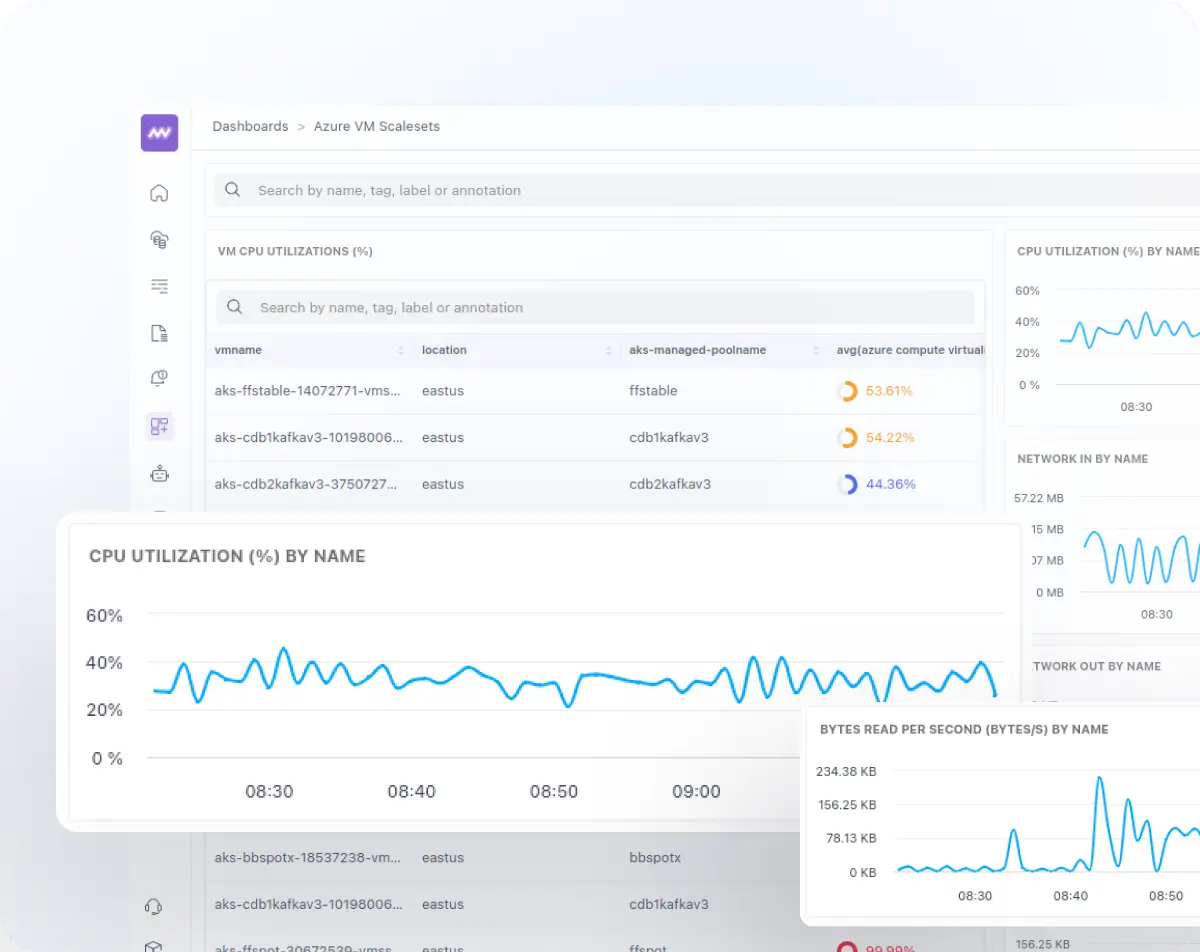Open the robot icon in the sidebar
The height and width of the screenshot is (952, 1200).
[159, 474]
